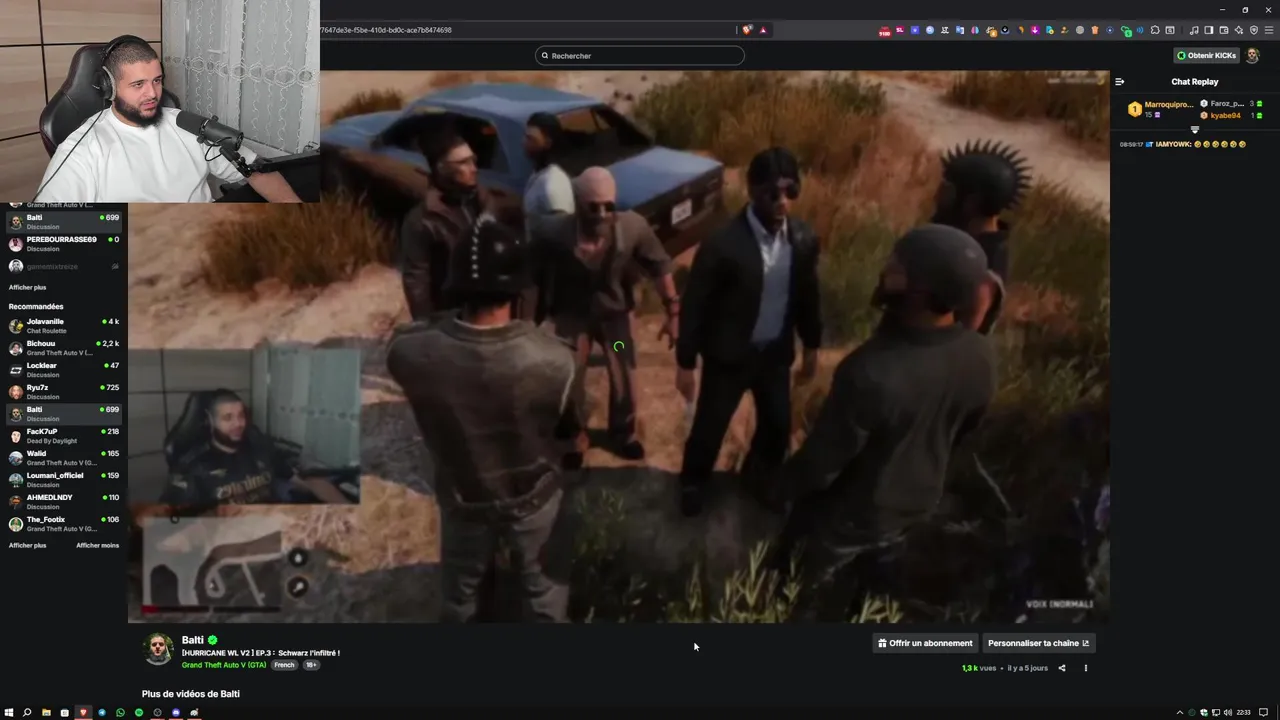Expand recommended list via lower Afficher plus
Screen dimensions: 1280x720
click(27, 545)
